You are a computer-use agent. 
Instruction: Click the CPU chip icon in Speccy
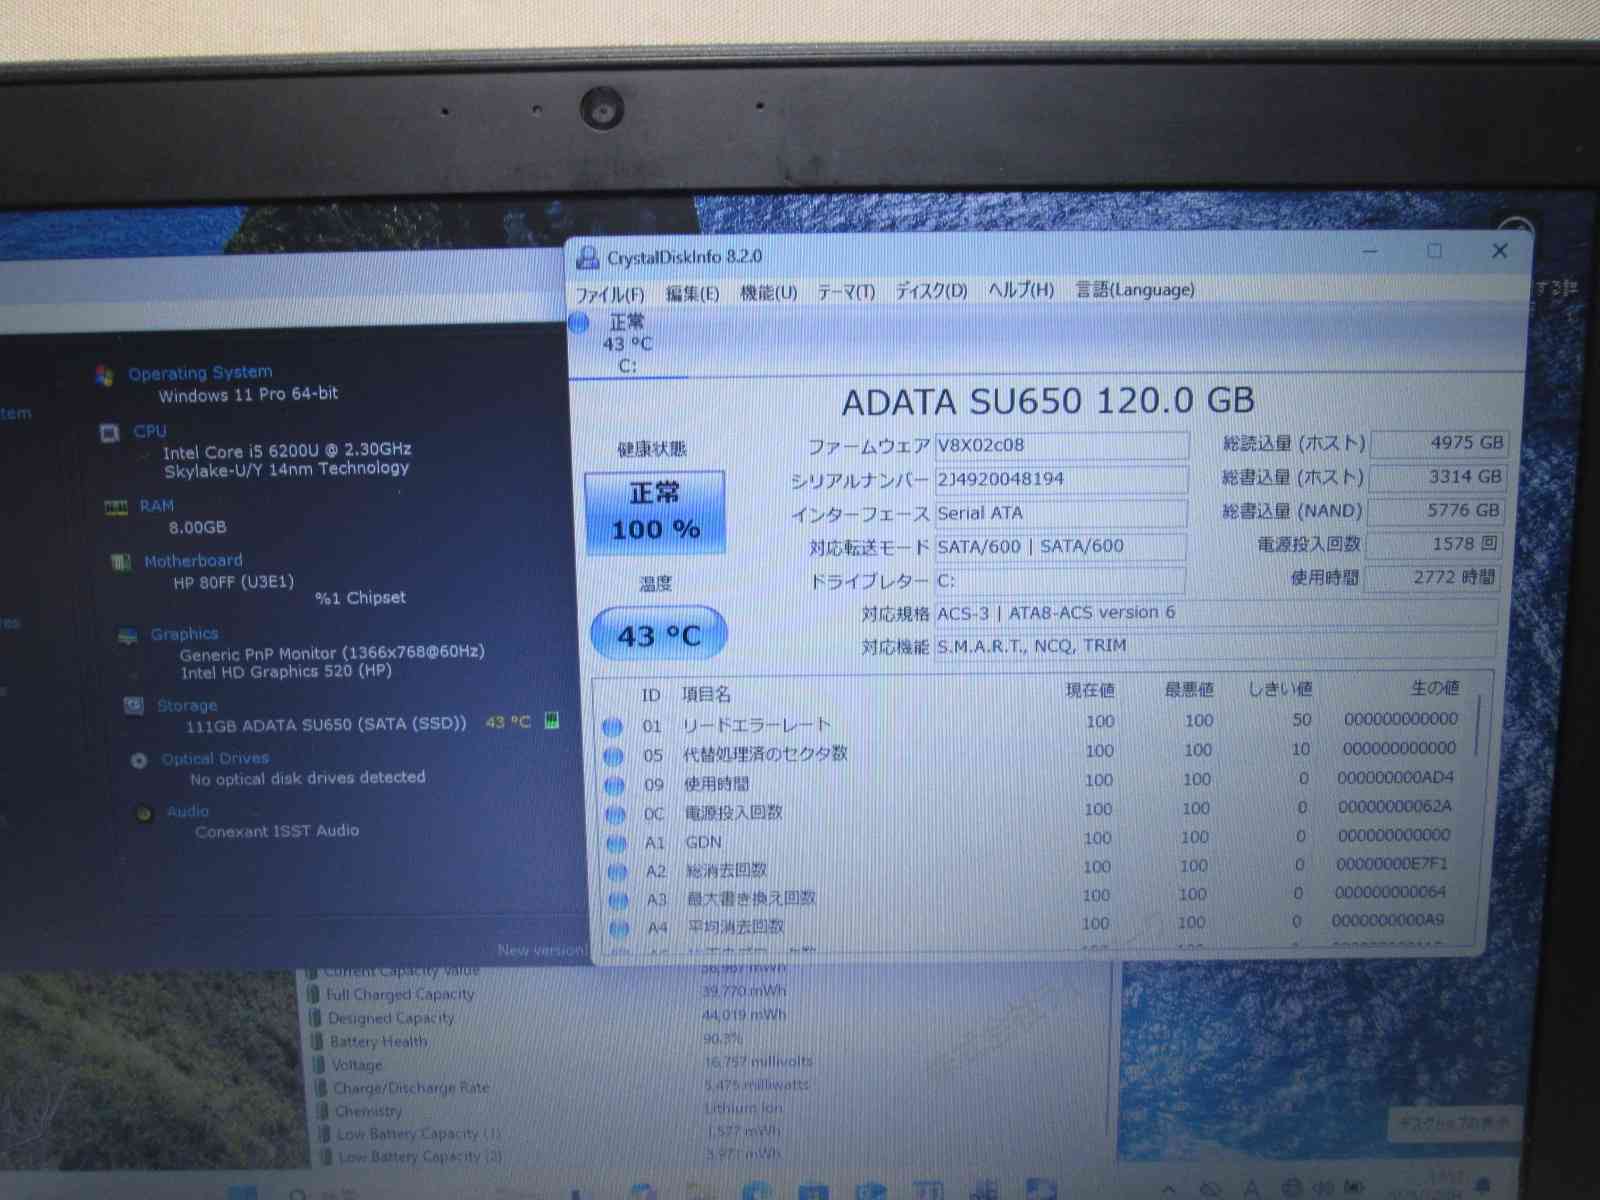click(x=110, y=432)
